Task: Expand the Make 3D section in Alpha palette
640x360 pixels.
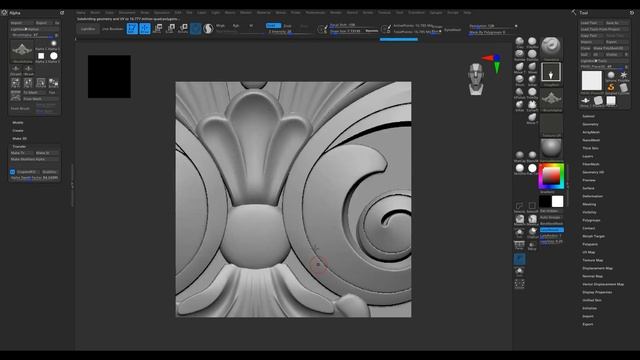Action: (19, 138)
